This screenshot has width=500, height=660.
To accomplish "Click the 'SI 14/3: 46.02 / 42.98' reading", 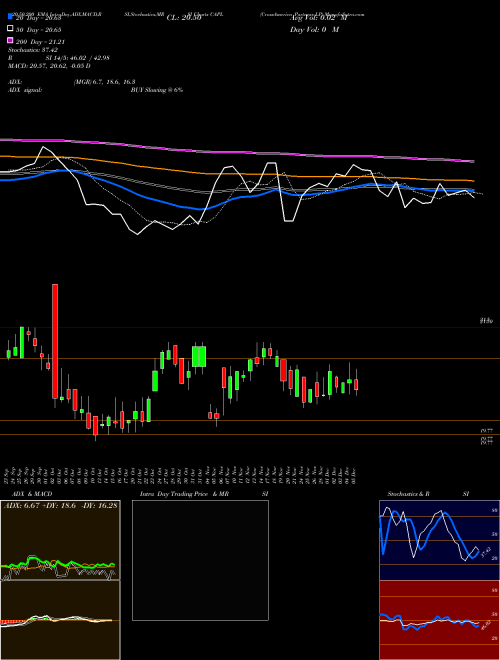I will pos(78,58).
